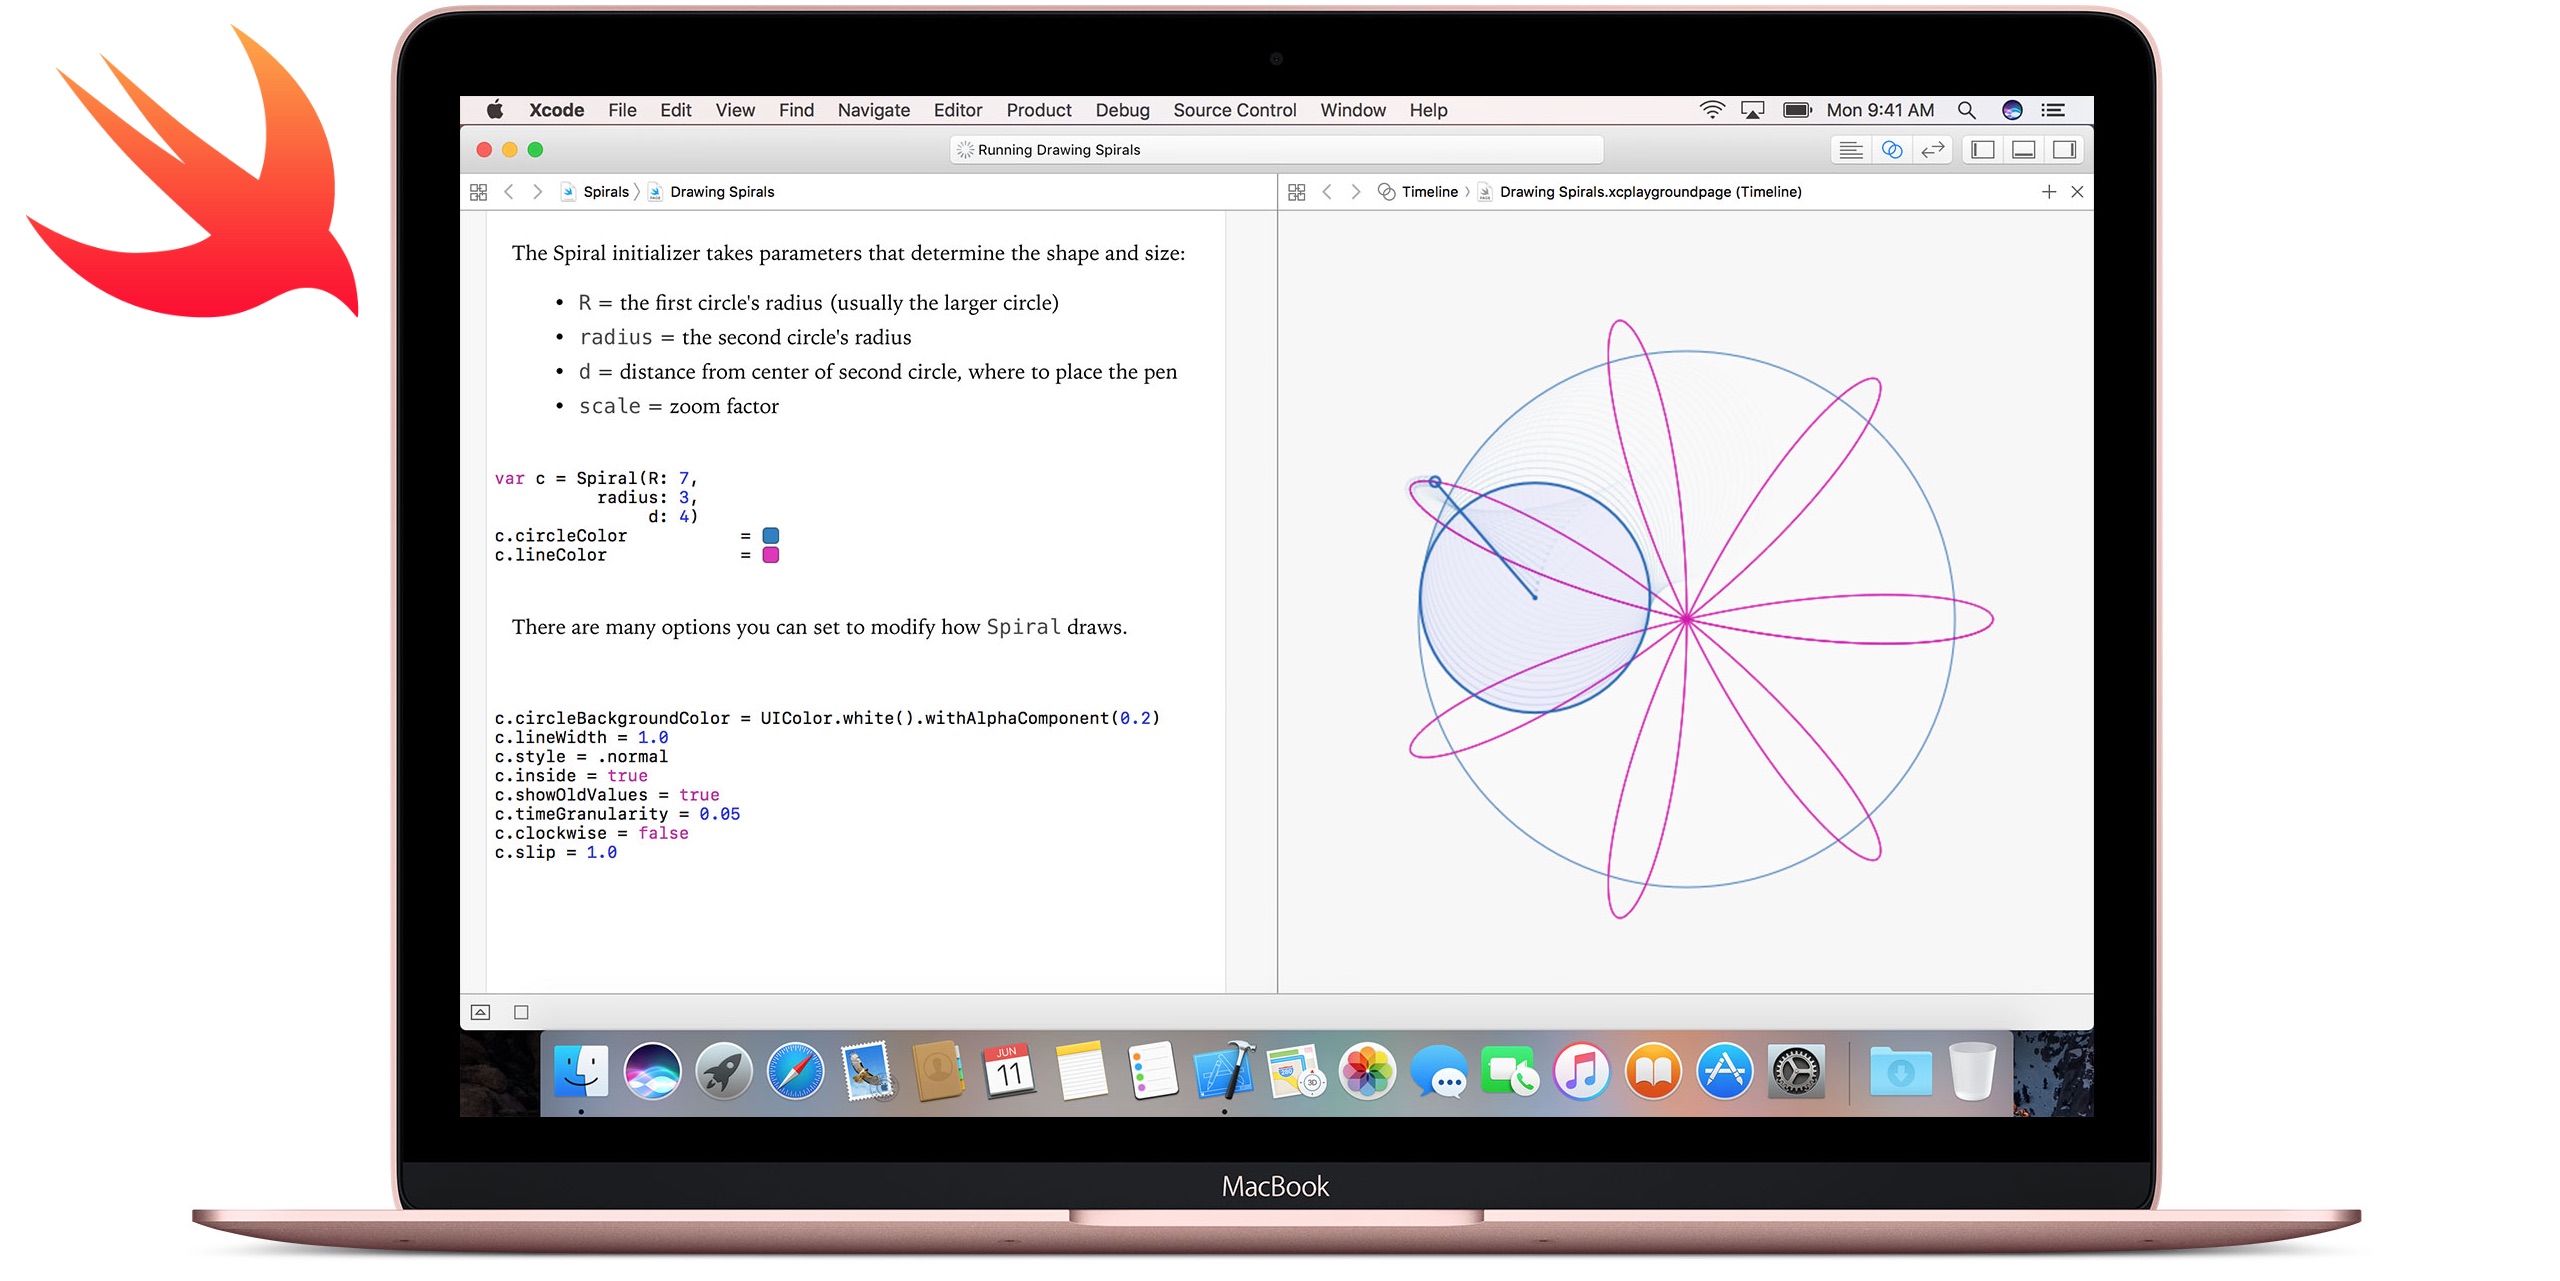The width and height of the screenshot is (2560, 1281).
Task: Click the Wi-Fi status icon
Action: point(1712,110)
